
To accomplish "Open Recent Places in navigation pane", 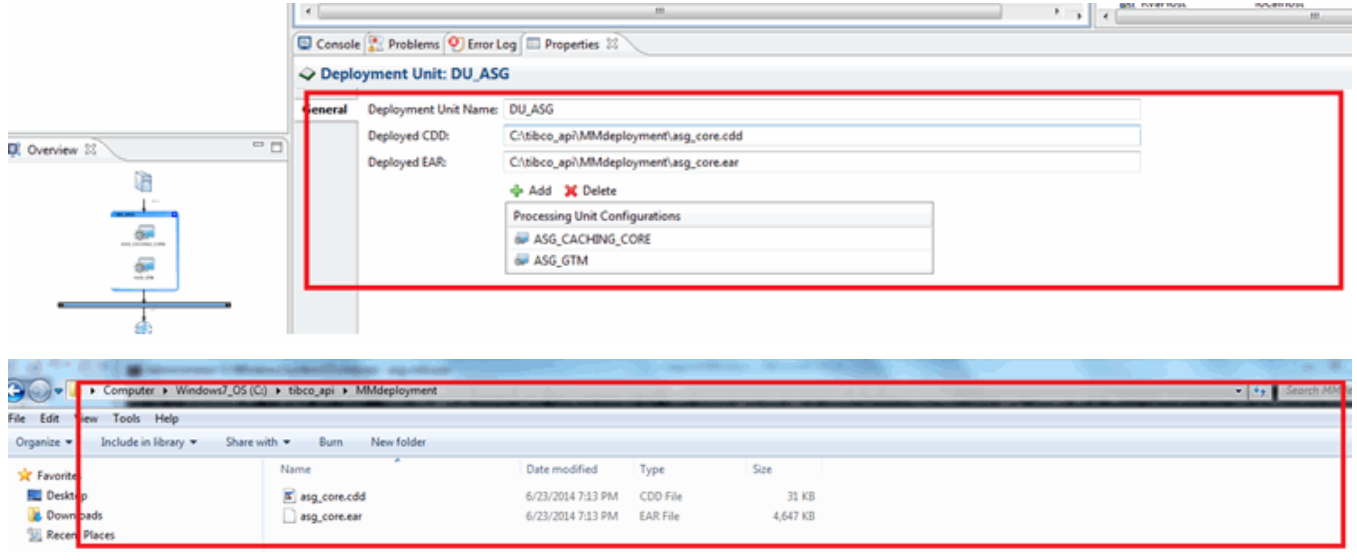I will click(x=71, y=535).
